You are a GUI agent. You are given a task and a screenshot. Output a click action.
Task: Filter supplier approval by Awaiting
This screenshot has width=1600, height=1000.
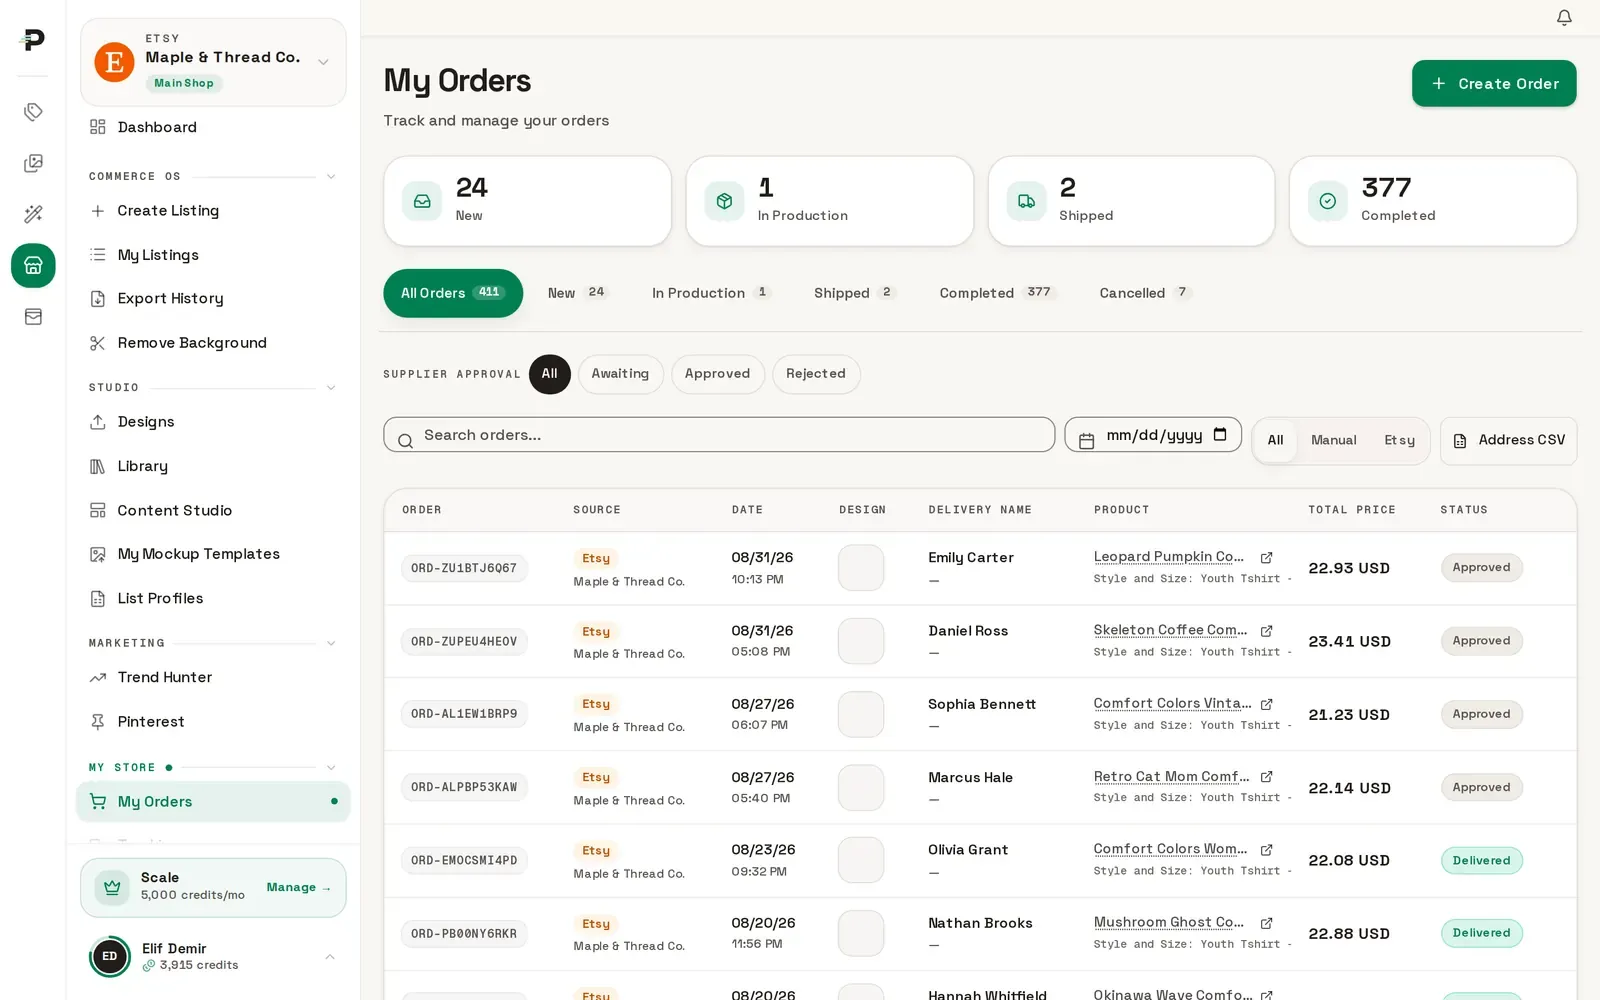pos(620,374)
